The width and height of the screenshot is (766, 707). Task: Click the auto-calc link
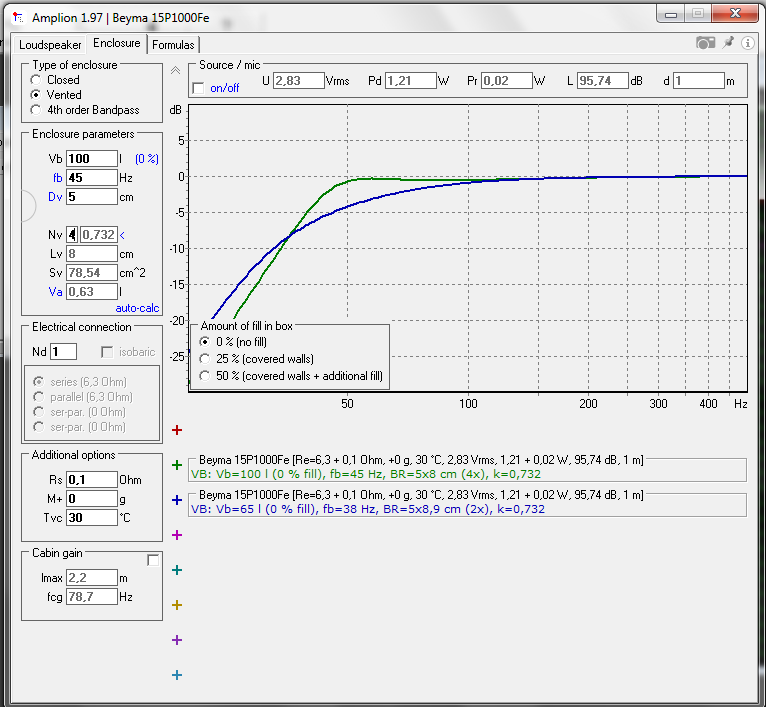[x=137, y=308]
